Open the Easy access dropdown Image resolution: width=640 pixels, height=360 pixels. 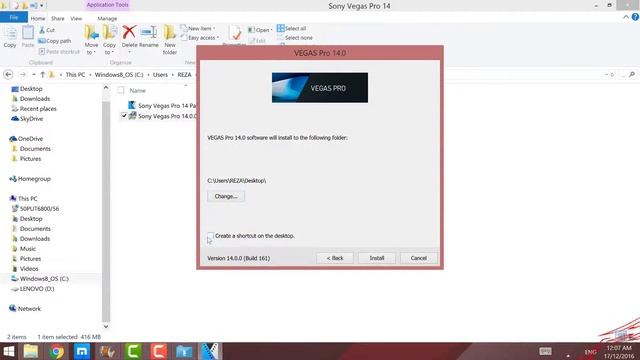pos(200,38)
